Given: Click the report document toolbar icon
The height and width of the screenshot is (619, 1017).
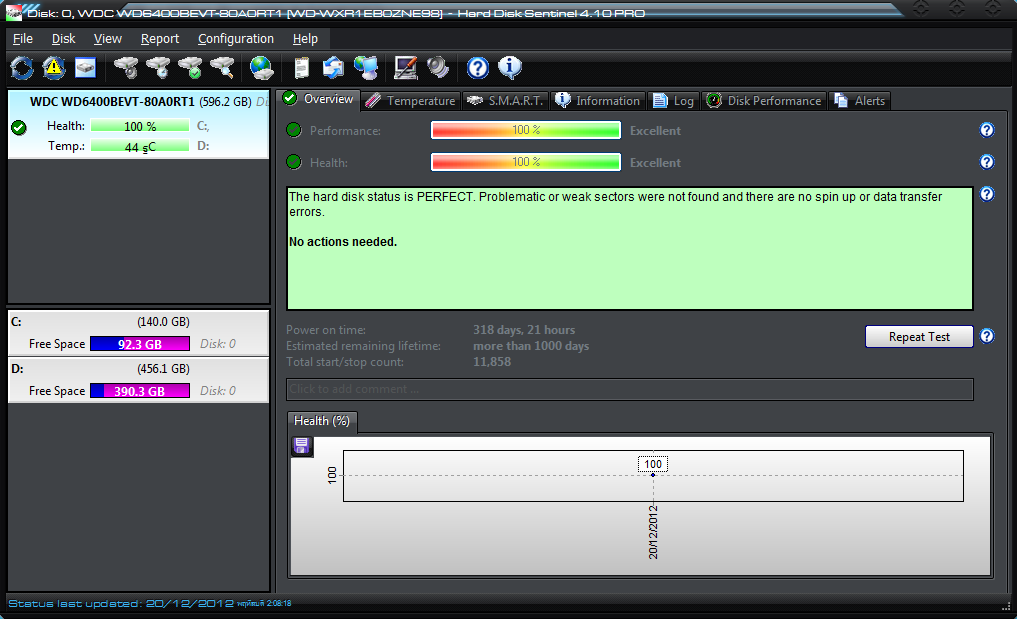Looking at the screenshot, I should pyautogui.click(x=302, y=67).
